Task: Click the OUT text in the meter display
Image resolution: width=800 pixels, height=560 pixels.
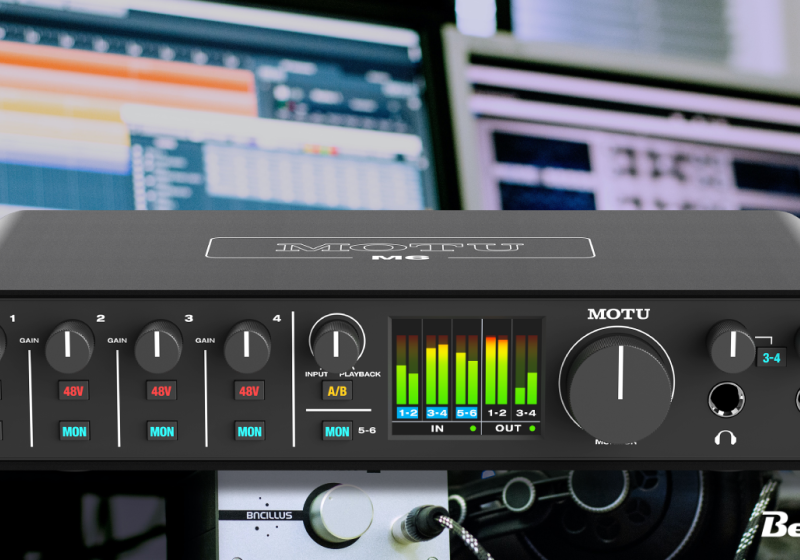Action: pos(508,428)
